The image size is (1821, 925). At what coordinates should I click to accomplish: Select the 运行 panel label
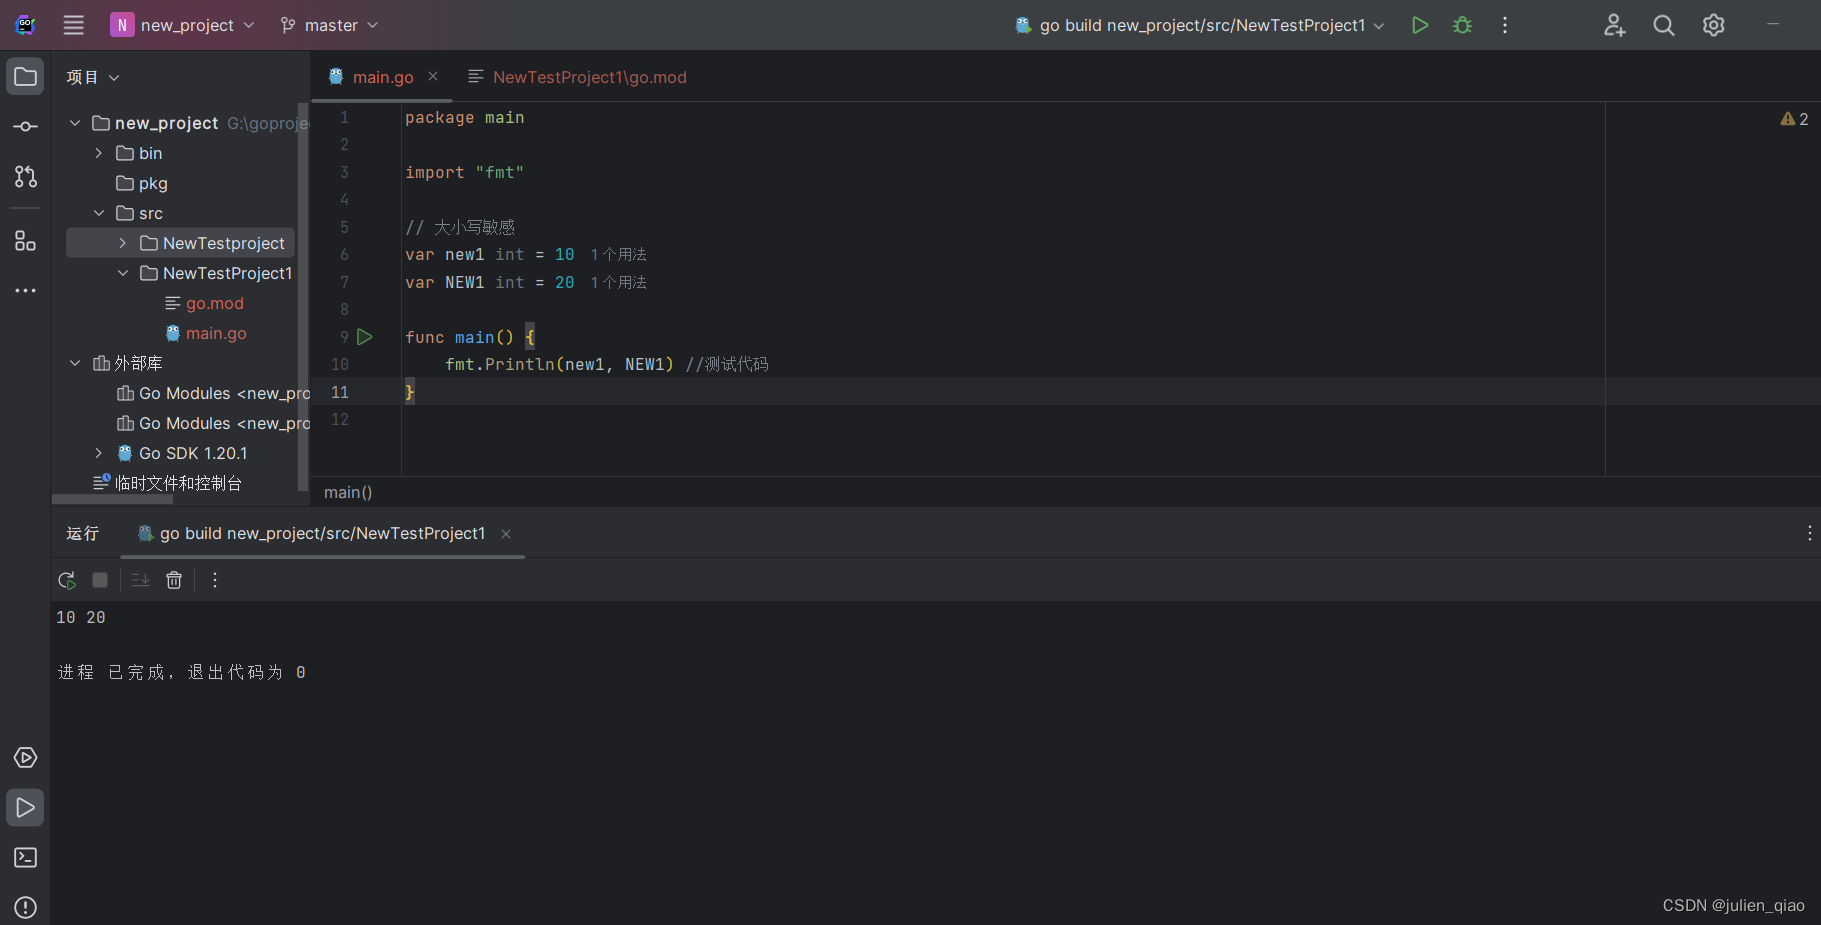coord(83,534)
